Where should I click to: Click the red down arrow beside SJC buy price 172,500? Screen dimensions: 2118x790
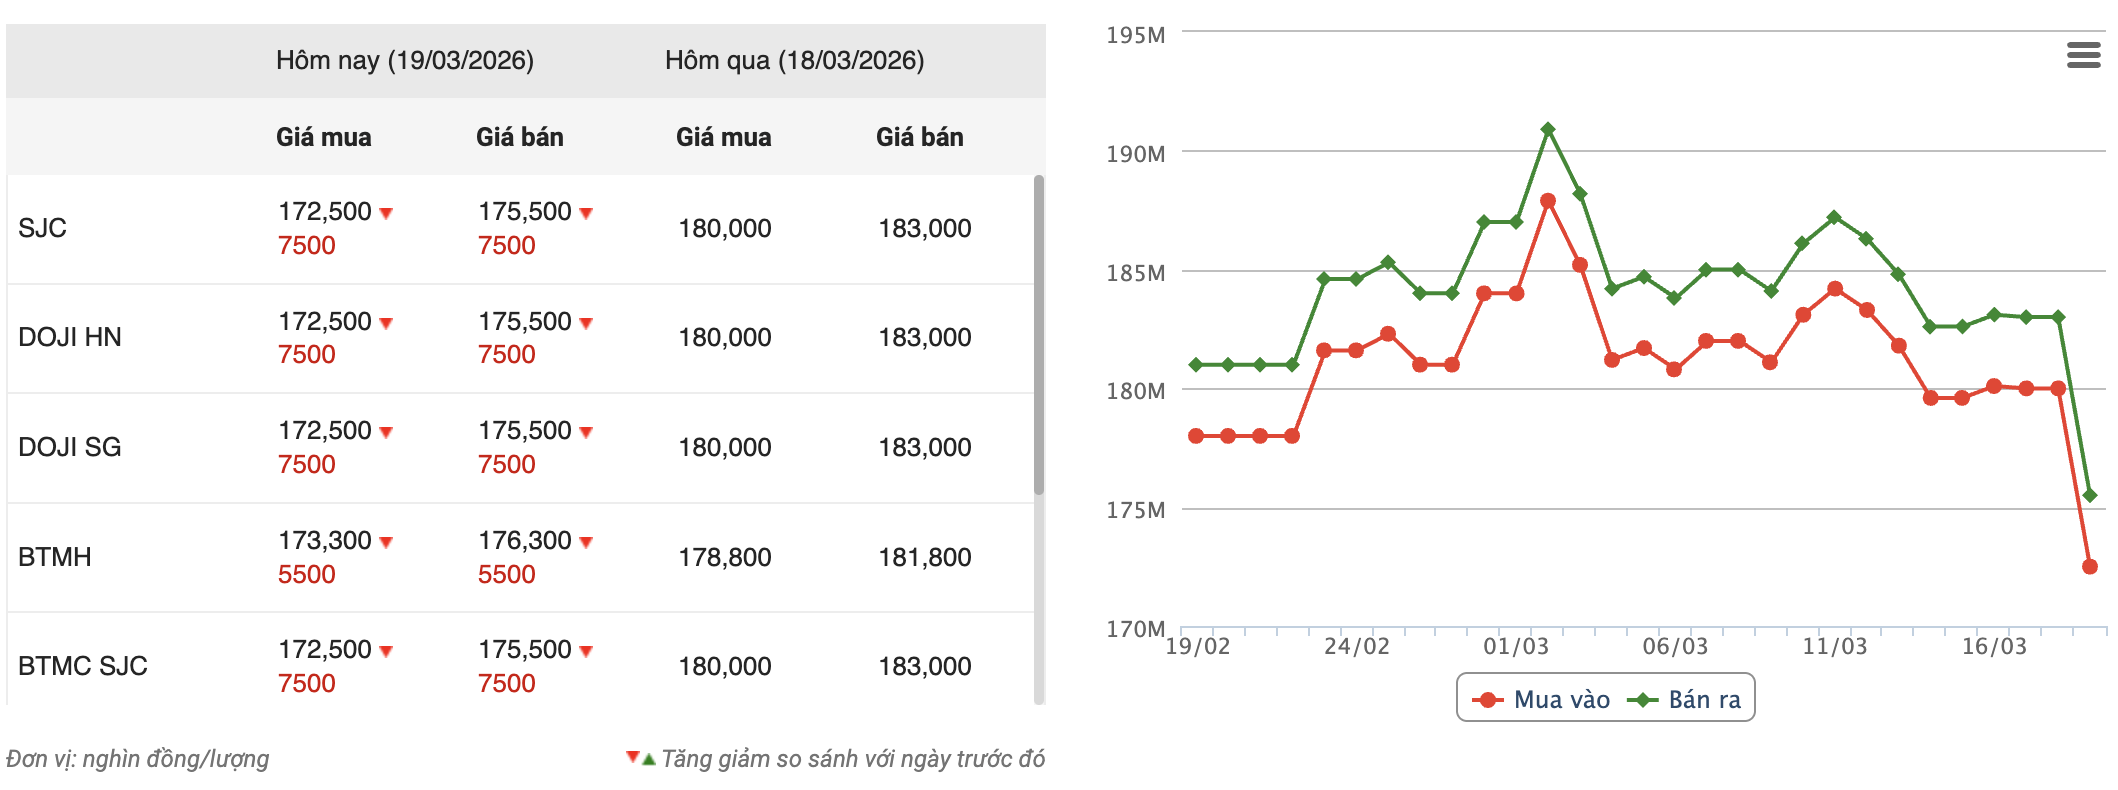386,213
